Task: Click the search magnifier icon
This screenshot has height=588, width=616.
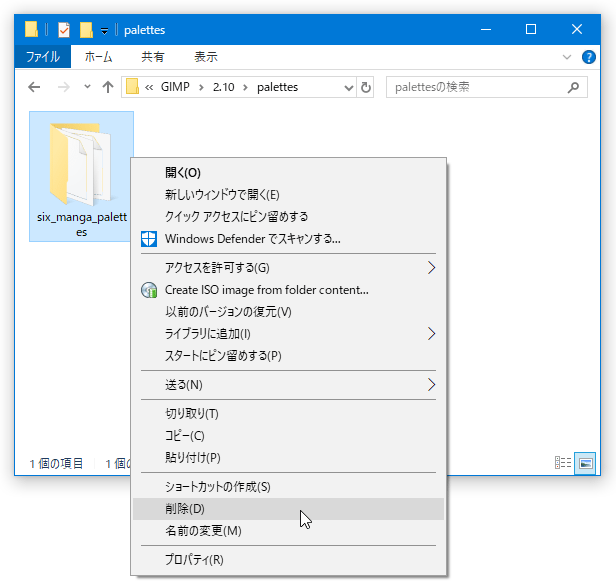Action: pyautogui.click(x=573, y=87)
